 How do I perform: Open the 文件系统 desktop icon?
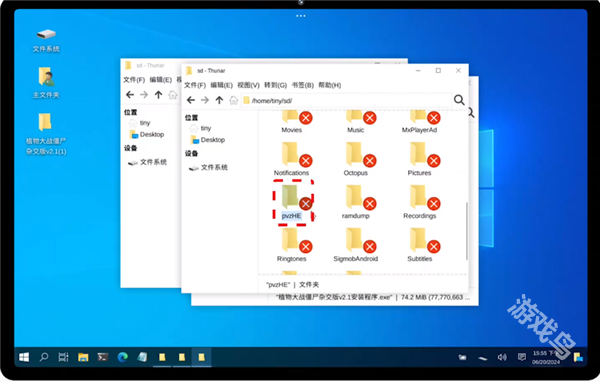tap(46, 40)
